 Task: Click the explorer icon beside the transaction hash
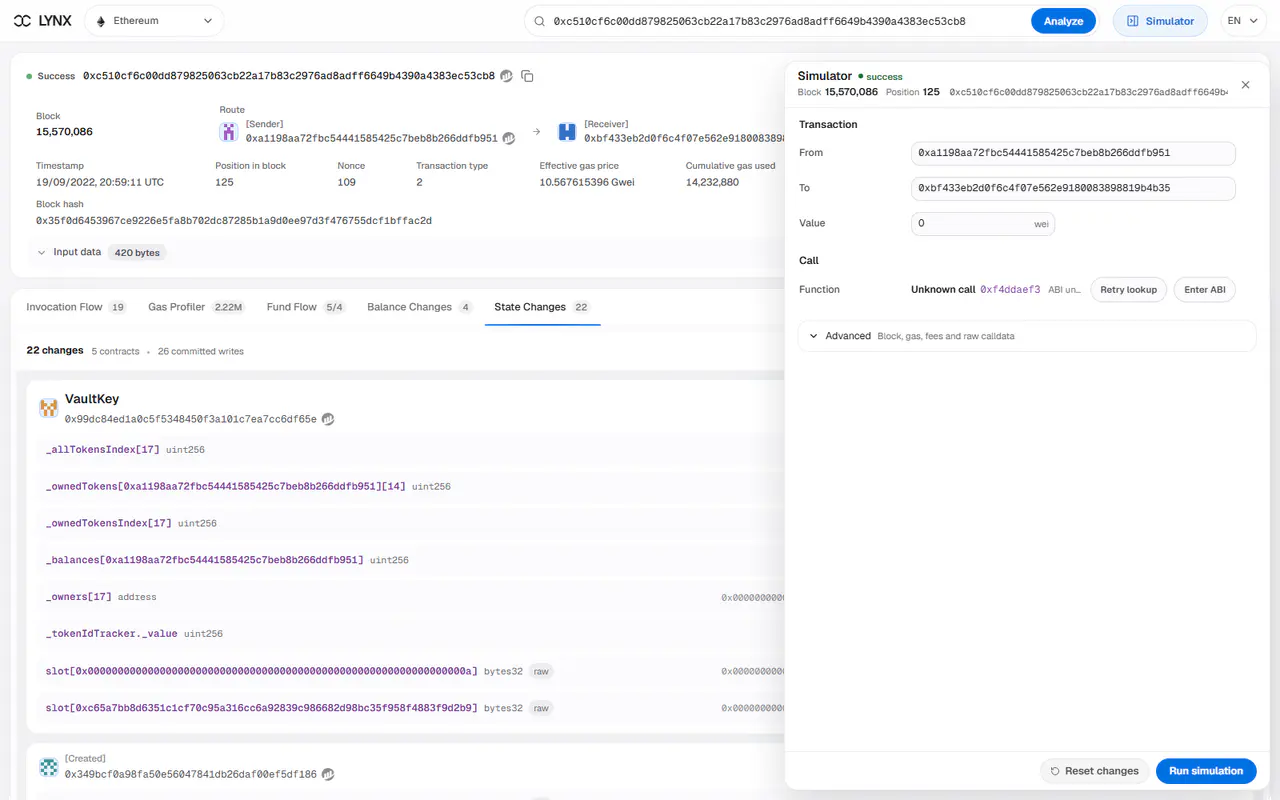pos(507,76)
